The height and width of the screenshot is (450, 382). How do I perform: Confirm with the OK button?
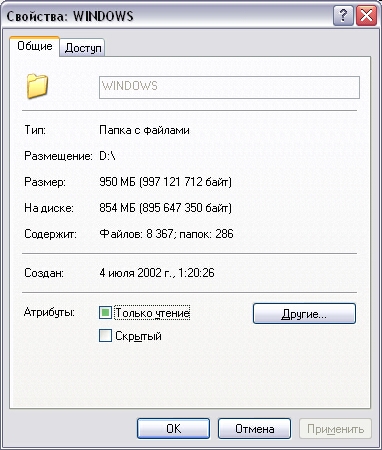pos(173,429)
